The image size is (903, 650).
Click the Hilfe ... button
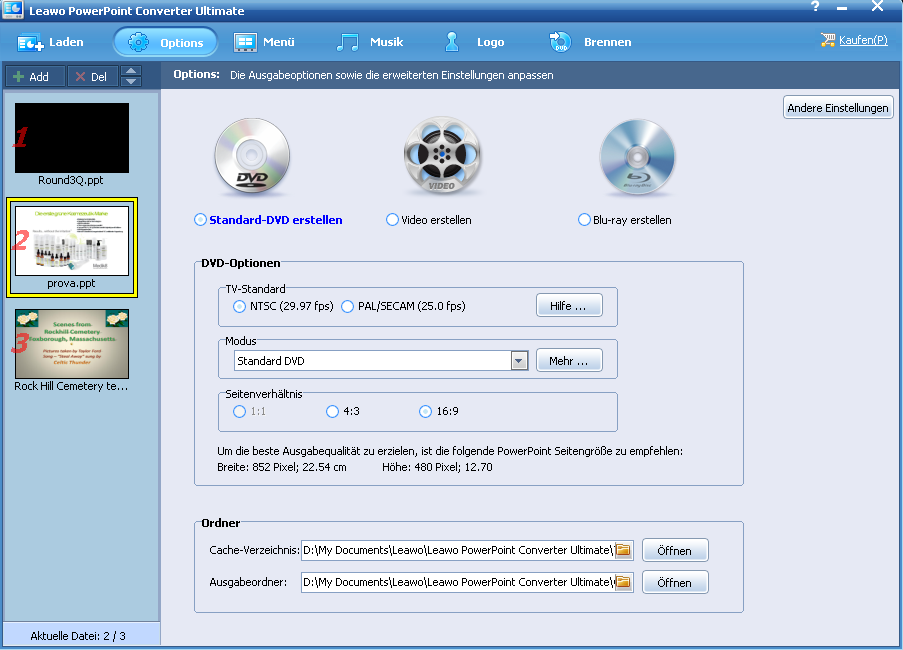coord(569,306)
